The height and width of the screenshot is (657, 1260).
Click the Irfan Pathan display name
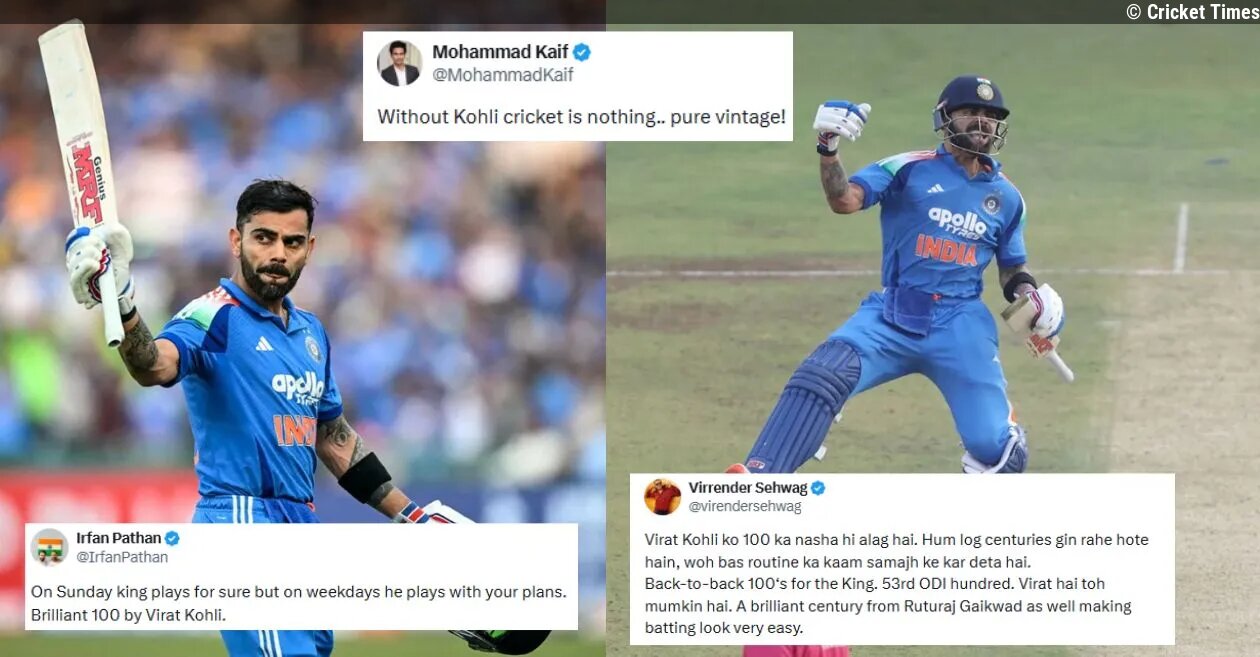[119, 538]
